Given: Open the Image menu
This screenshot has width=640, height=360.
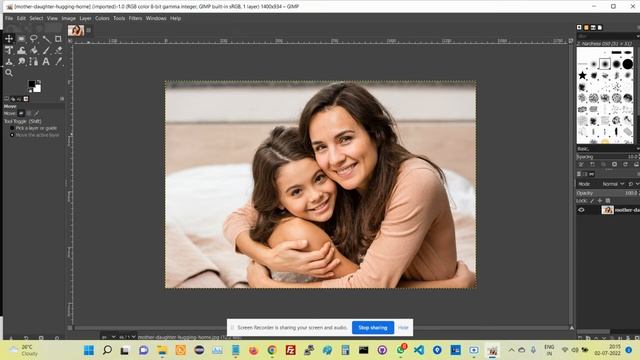Looking at the screenshot, I should tap(69, 18).
